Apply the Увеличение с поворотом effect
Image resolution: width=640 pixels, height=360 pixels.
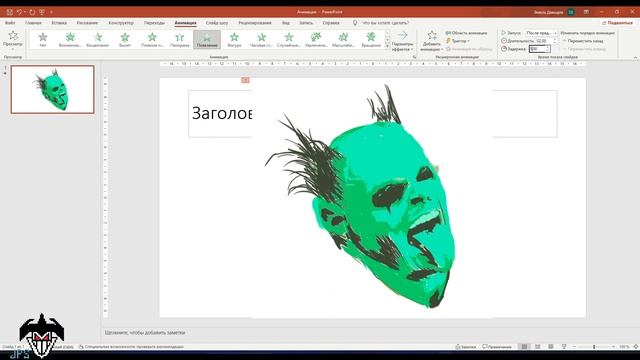[x=316, y=40]
